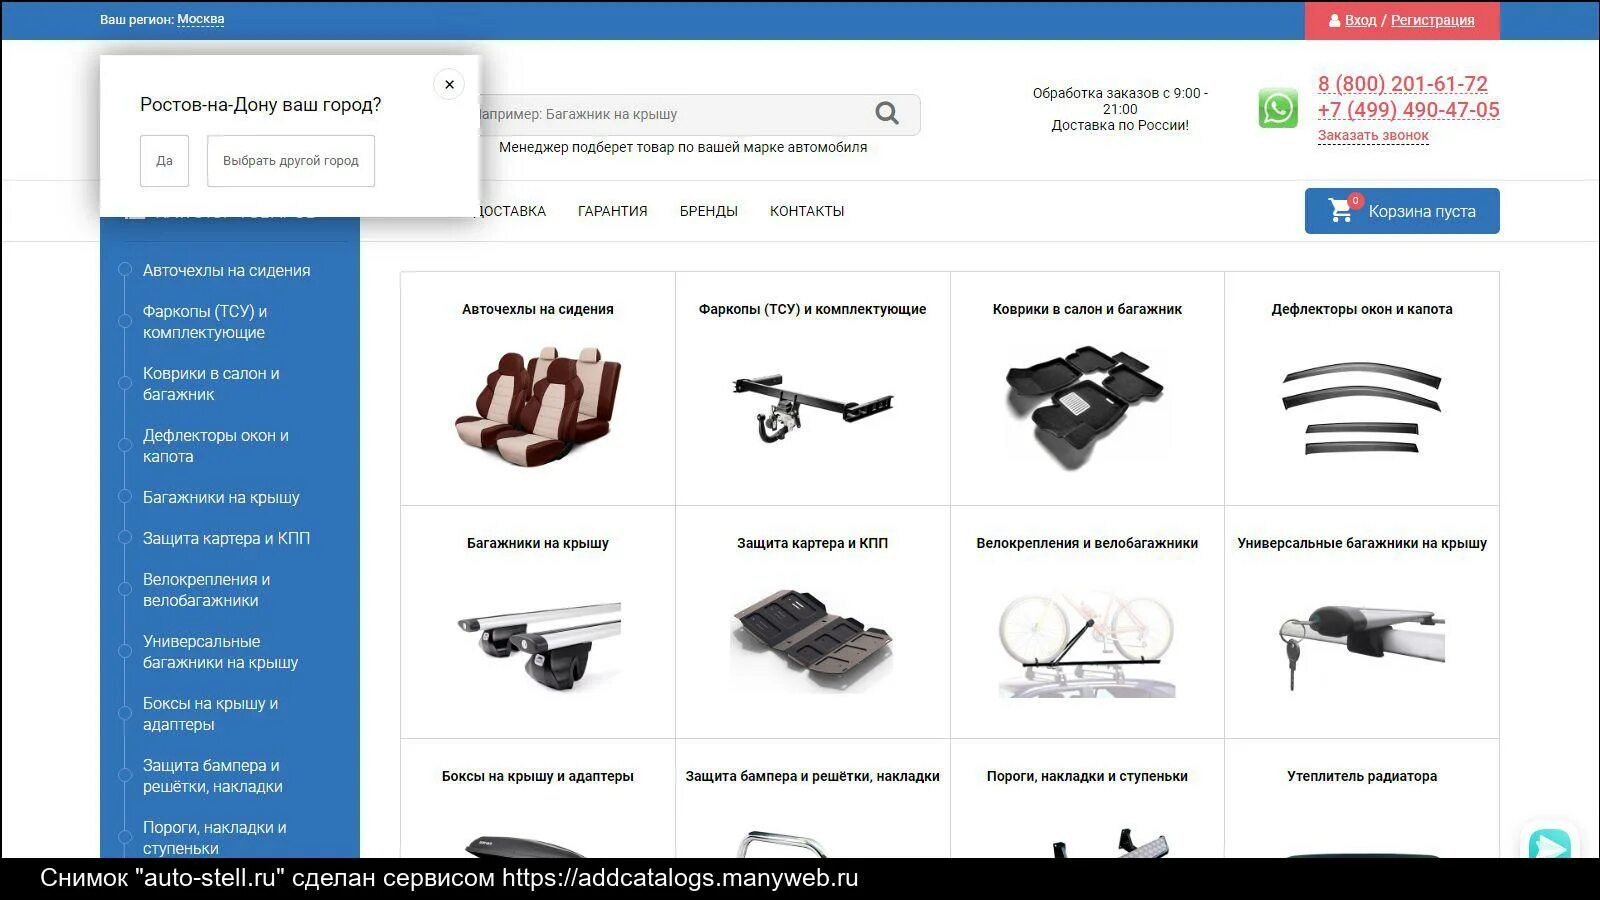
Task: Select Боксы на крышу и адаптеры in sidebar
Action: [210, 714]
